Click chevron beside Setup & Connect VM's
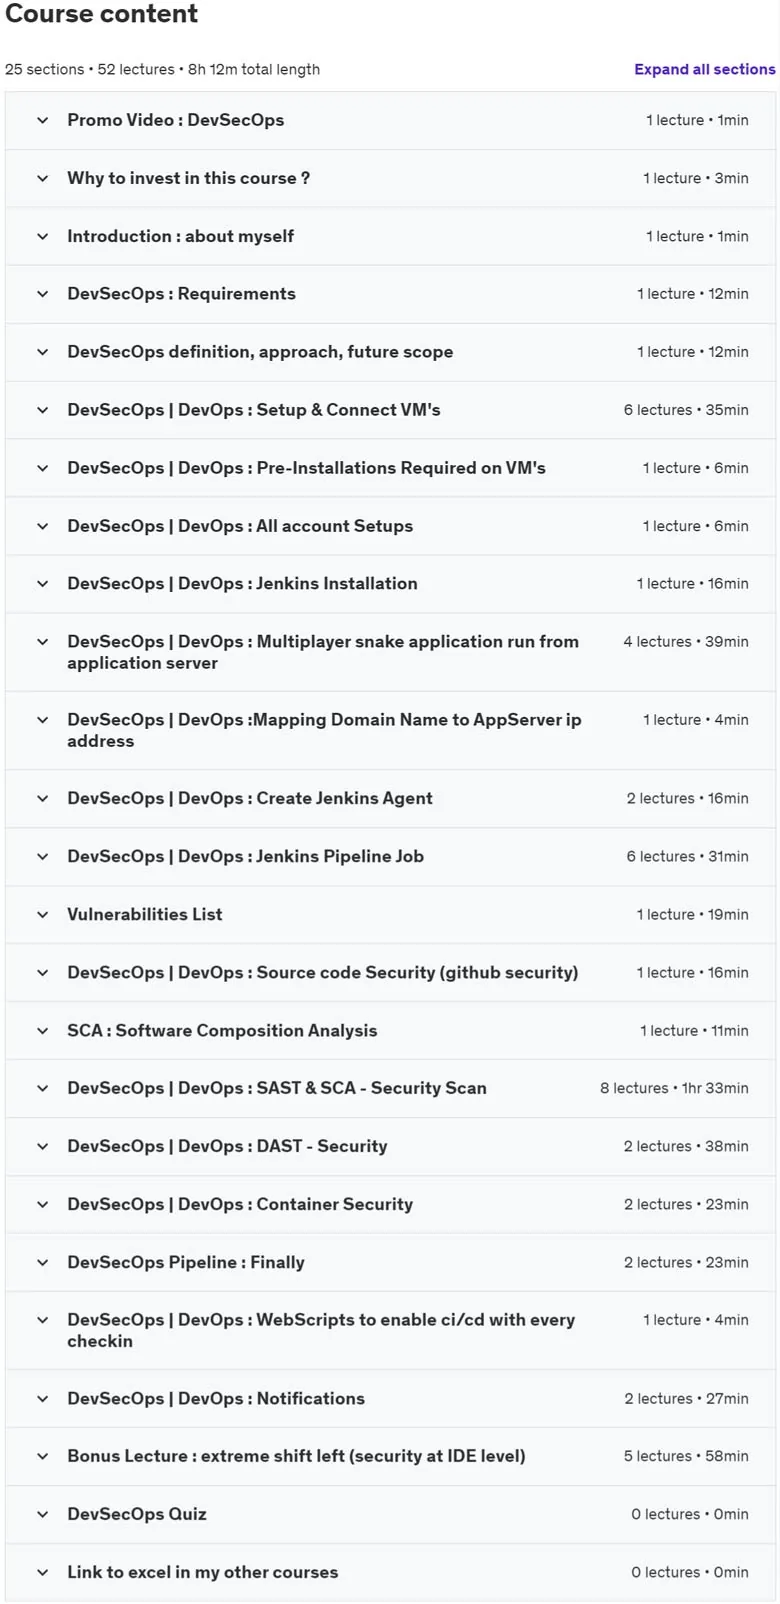 point(42,410)
